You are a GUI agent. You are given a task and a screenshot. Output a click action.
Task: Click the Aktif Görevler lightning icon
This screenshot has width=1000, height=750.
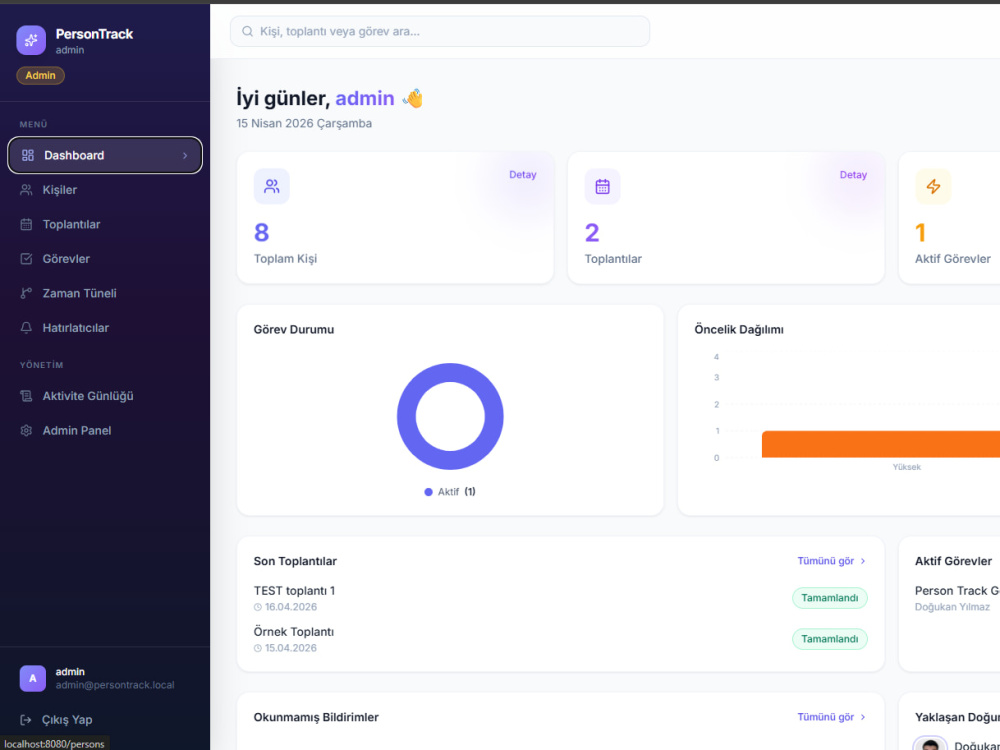pos(933,186)
